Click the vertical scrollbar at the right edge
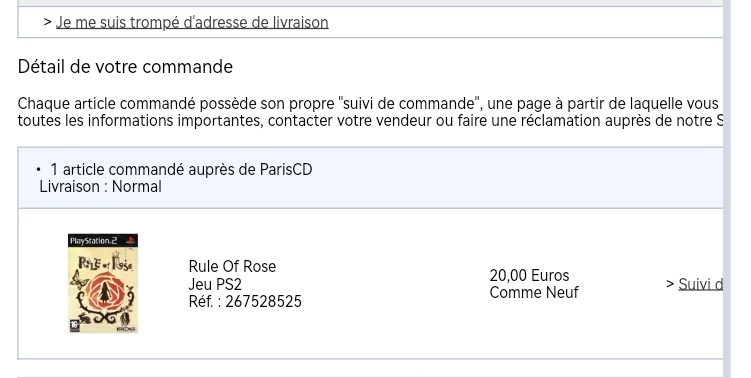 coord(727,189)
